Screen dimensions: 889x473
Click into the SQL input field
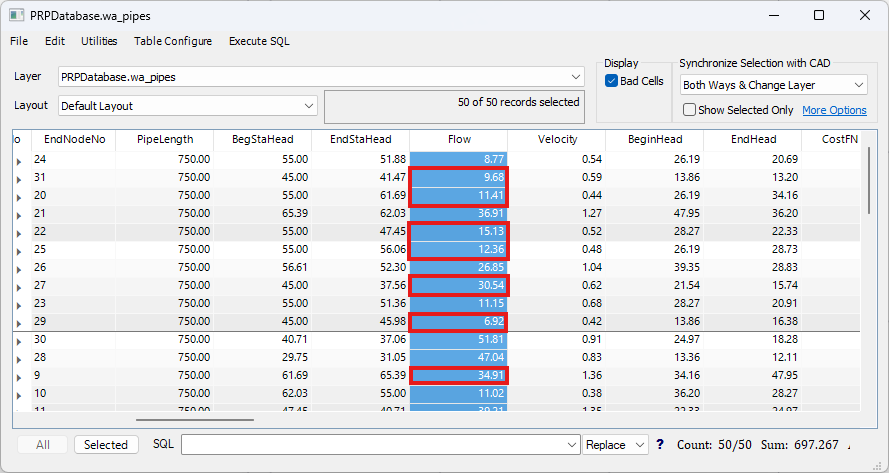pyautogui.click(x=374, y=445)
